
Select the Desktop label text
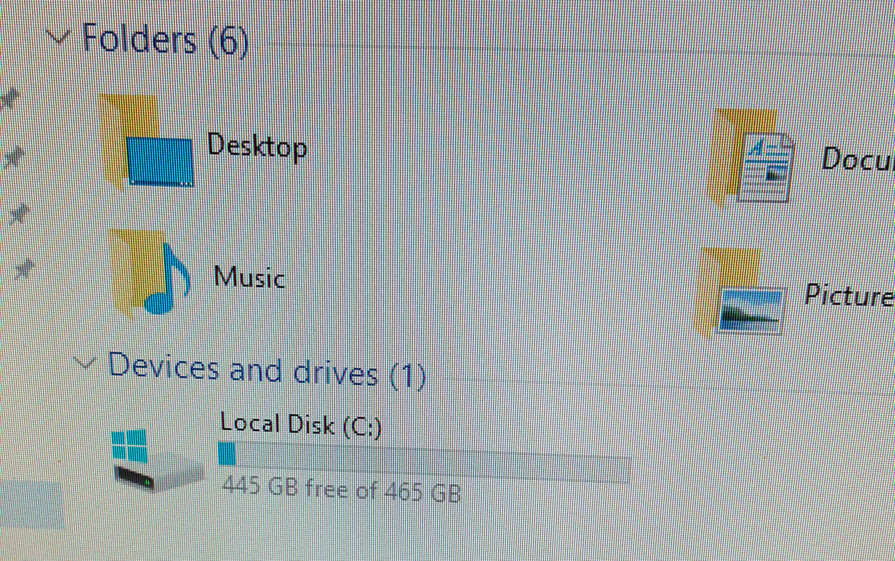click(x=257, y=146)
